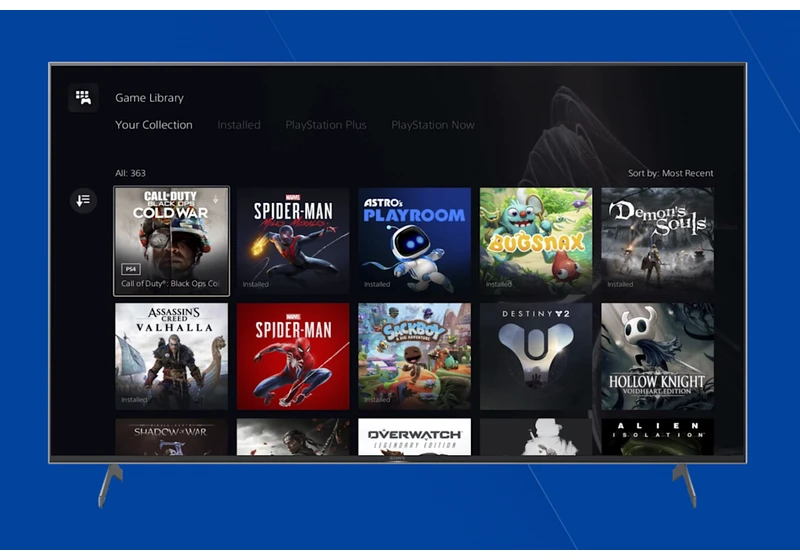
Task: Open the Shadow of War tile
Action: [171, 437]
